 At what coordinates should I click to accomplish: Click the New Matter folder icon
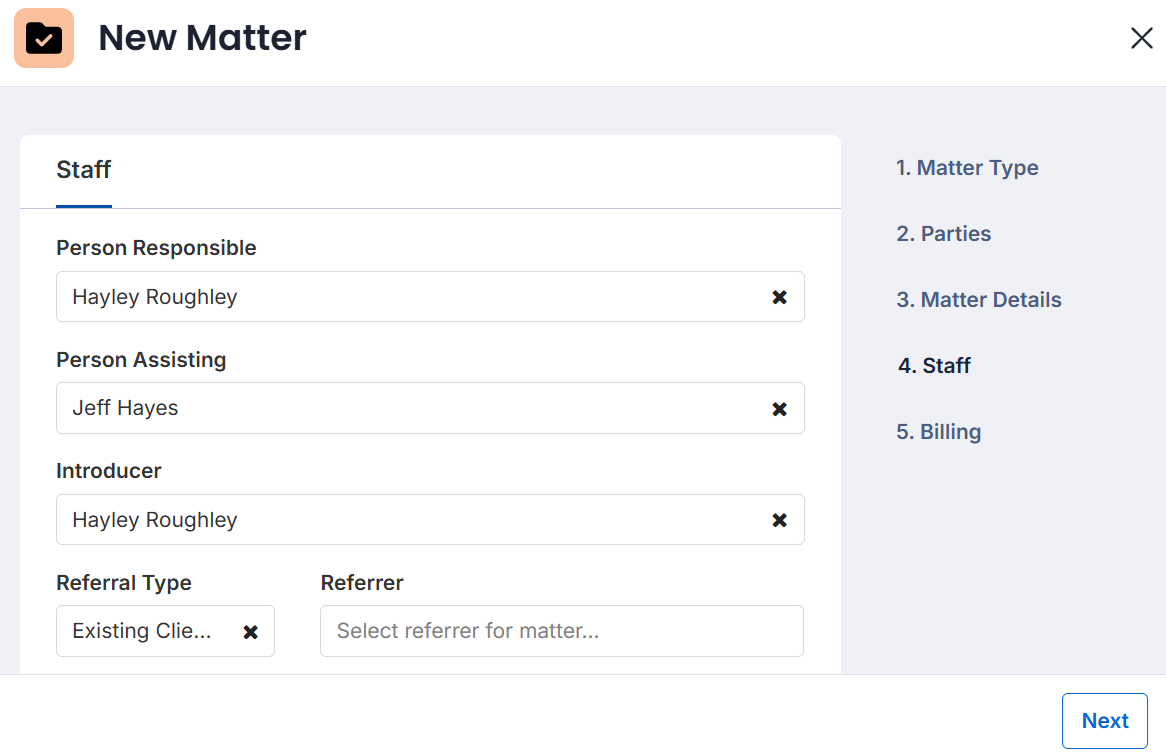click(44, 38)
